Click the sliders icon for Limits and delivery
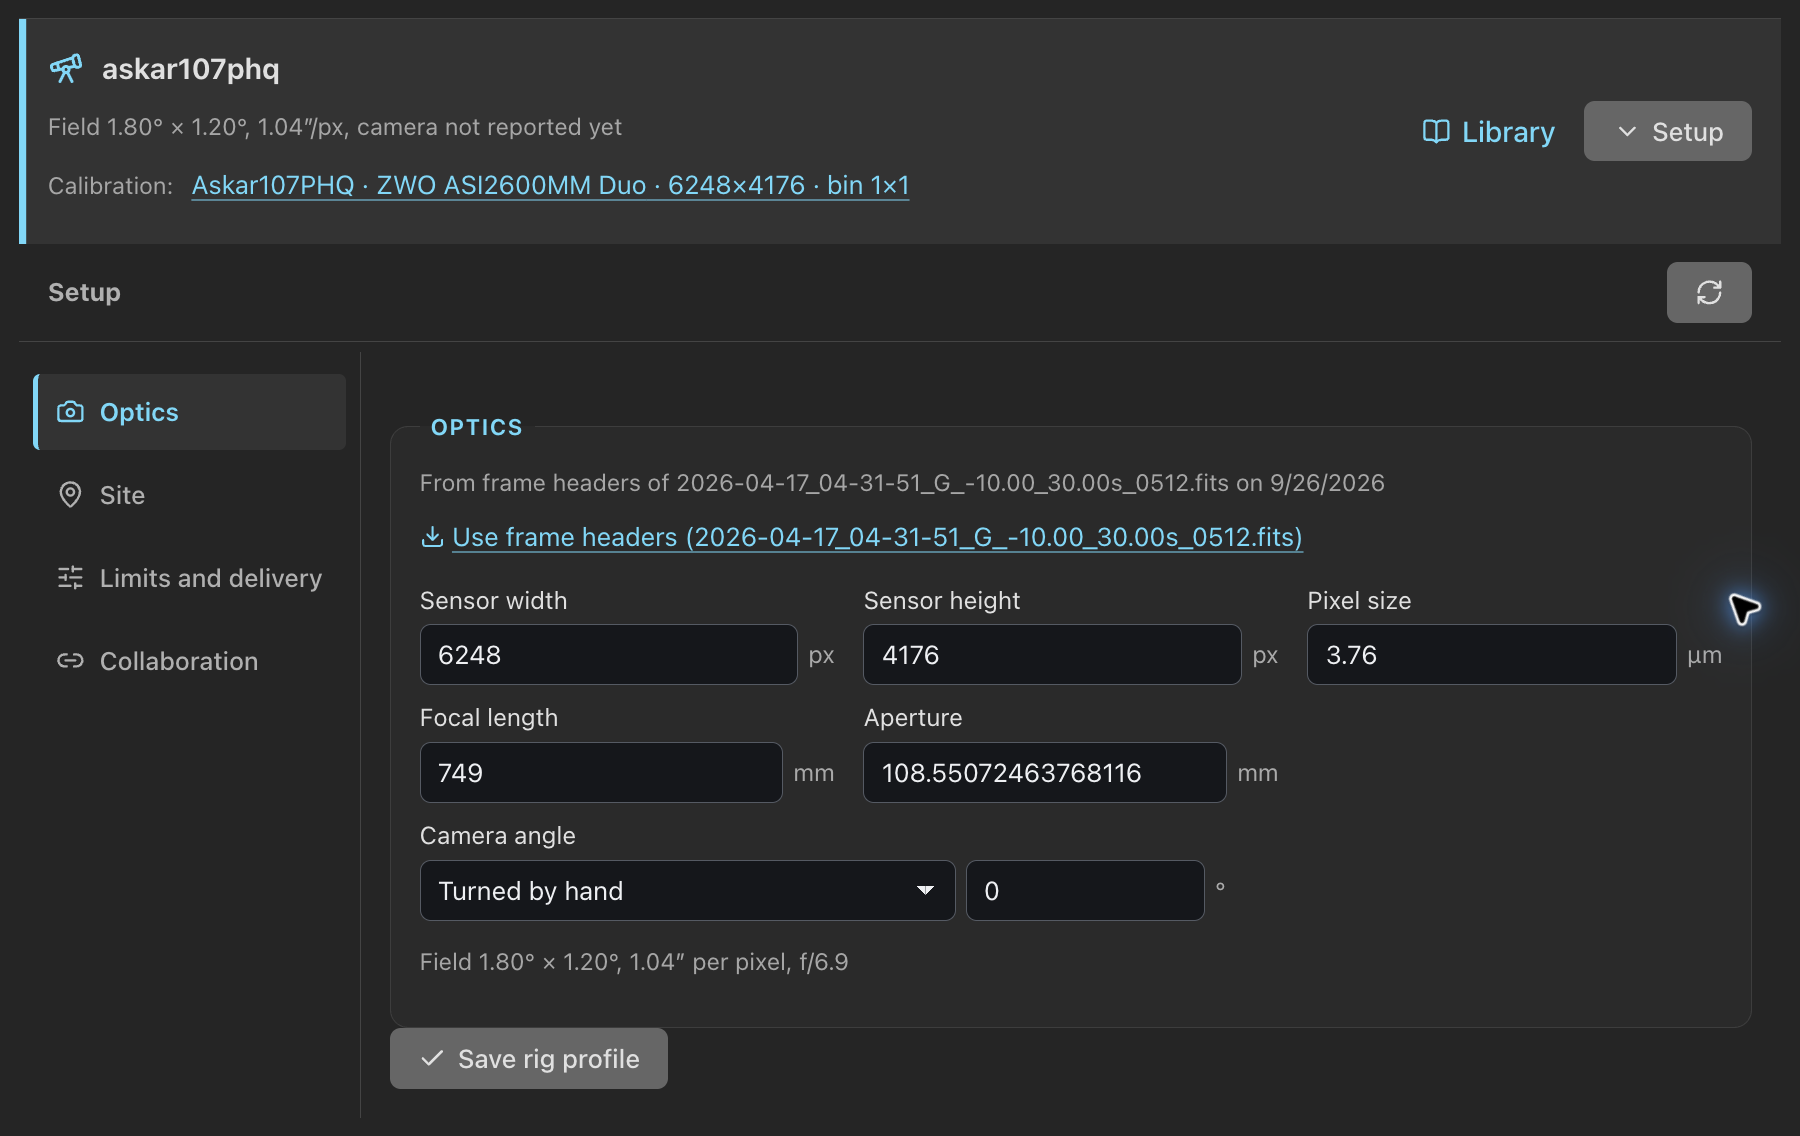 click(70, 578)
